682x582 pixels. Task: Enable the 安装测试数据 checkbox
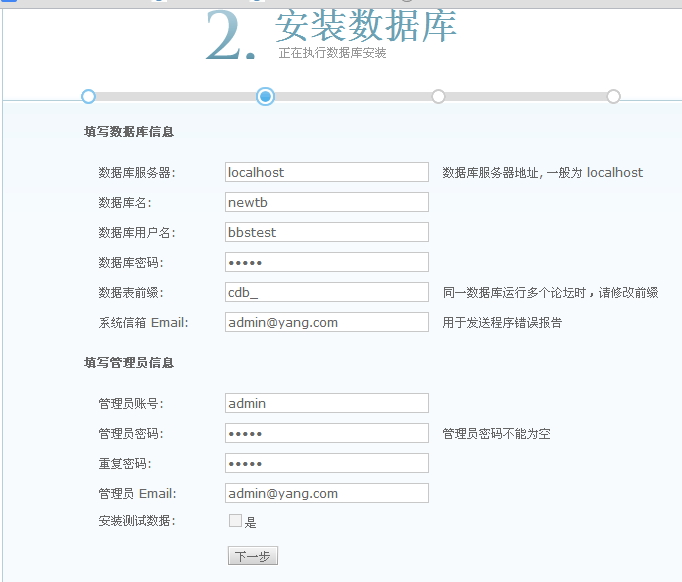[235, 520]
